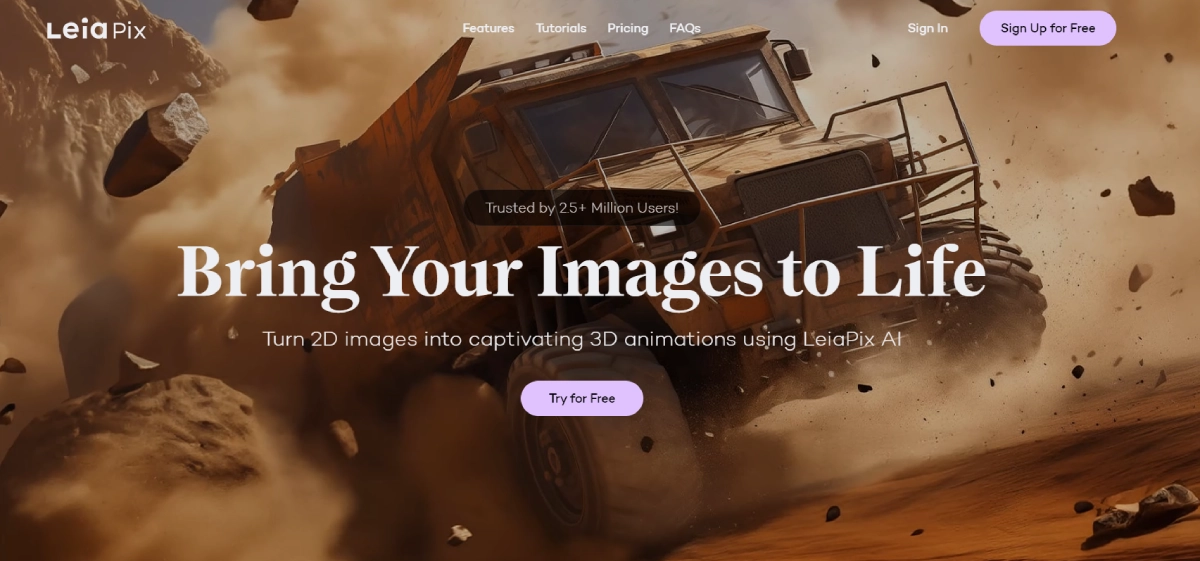This screenshot has height=561, width=1200.
Task: Click the LeiaPix logo
Action: point(96,30)
